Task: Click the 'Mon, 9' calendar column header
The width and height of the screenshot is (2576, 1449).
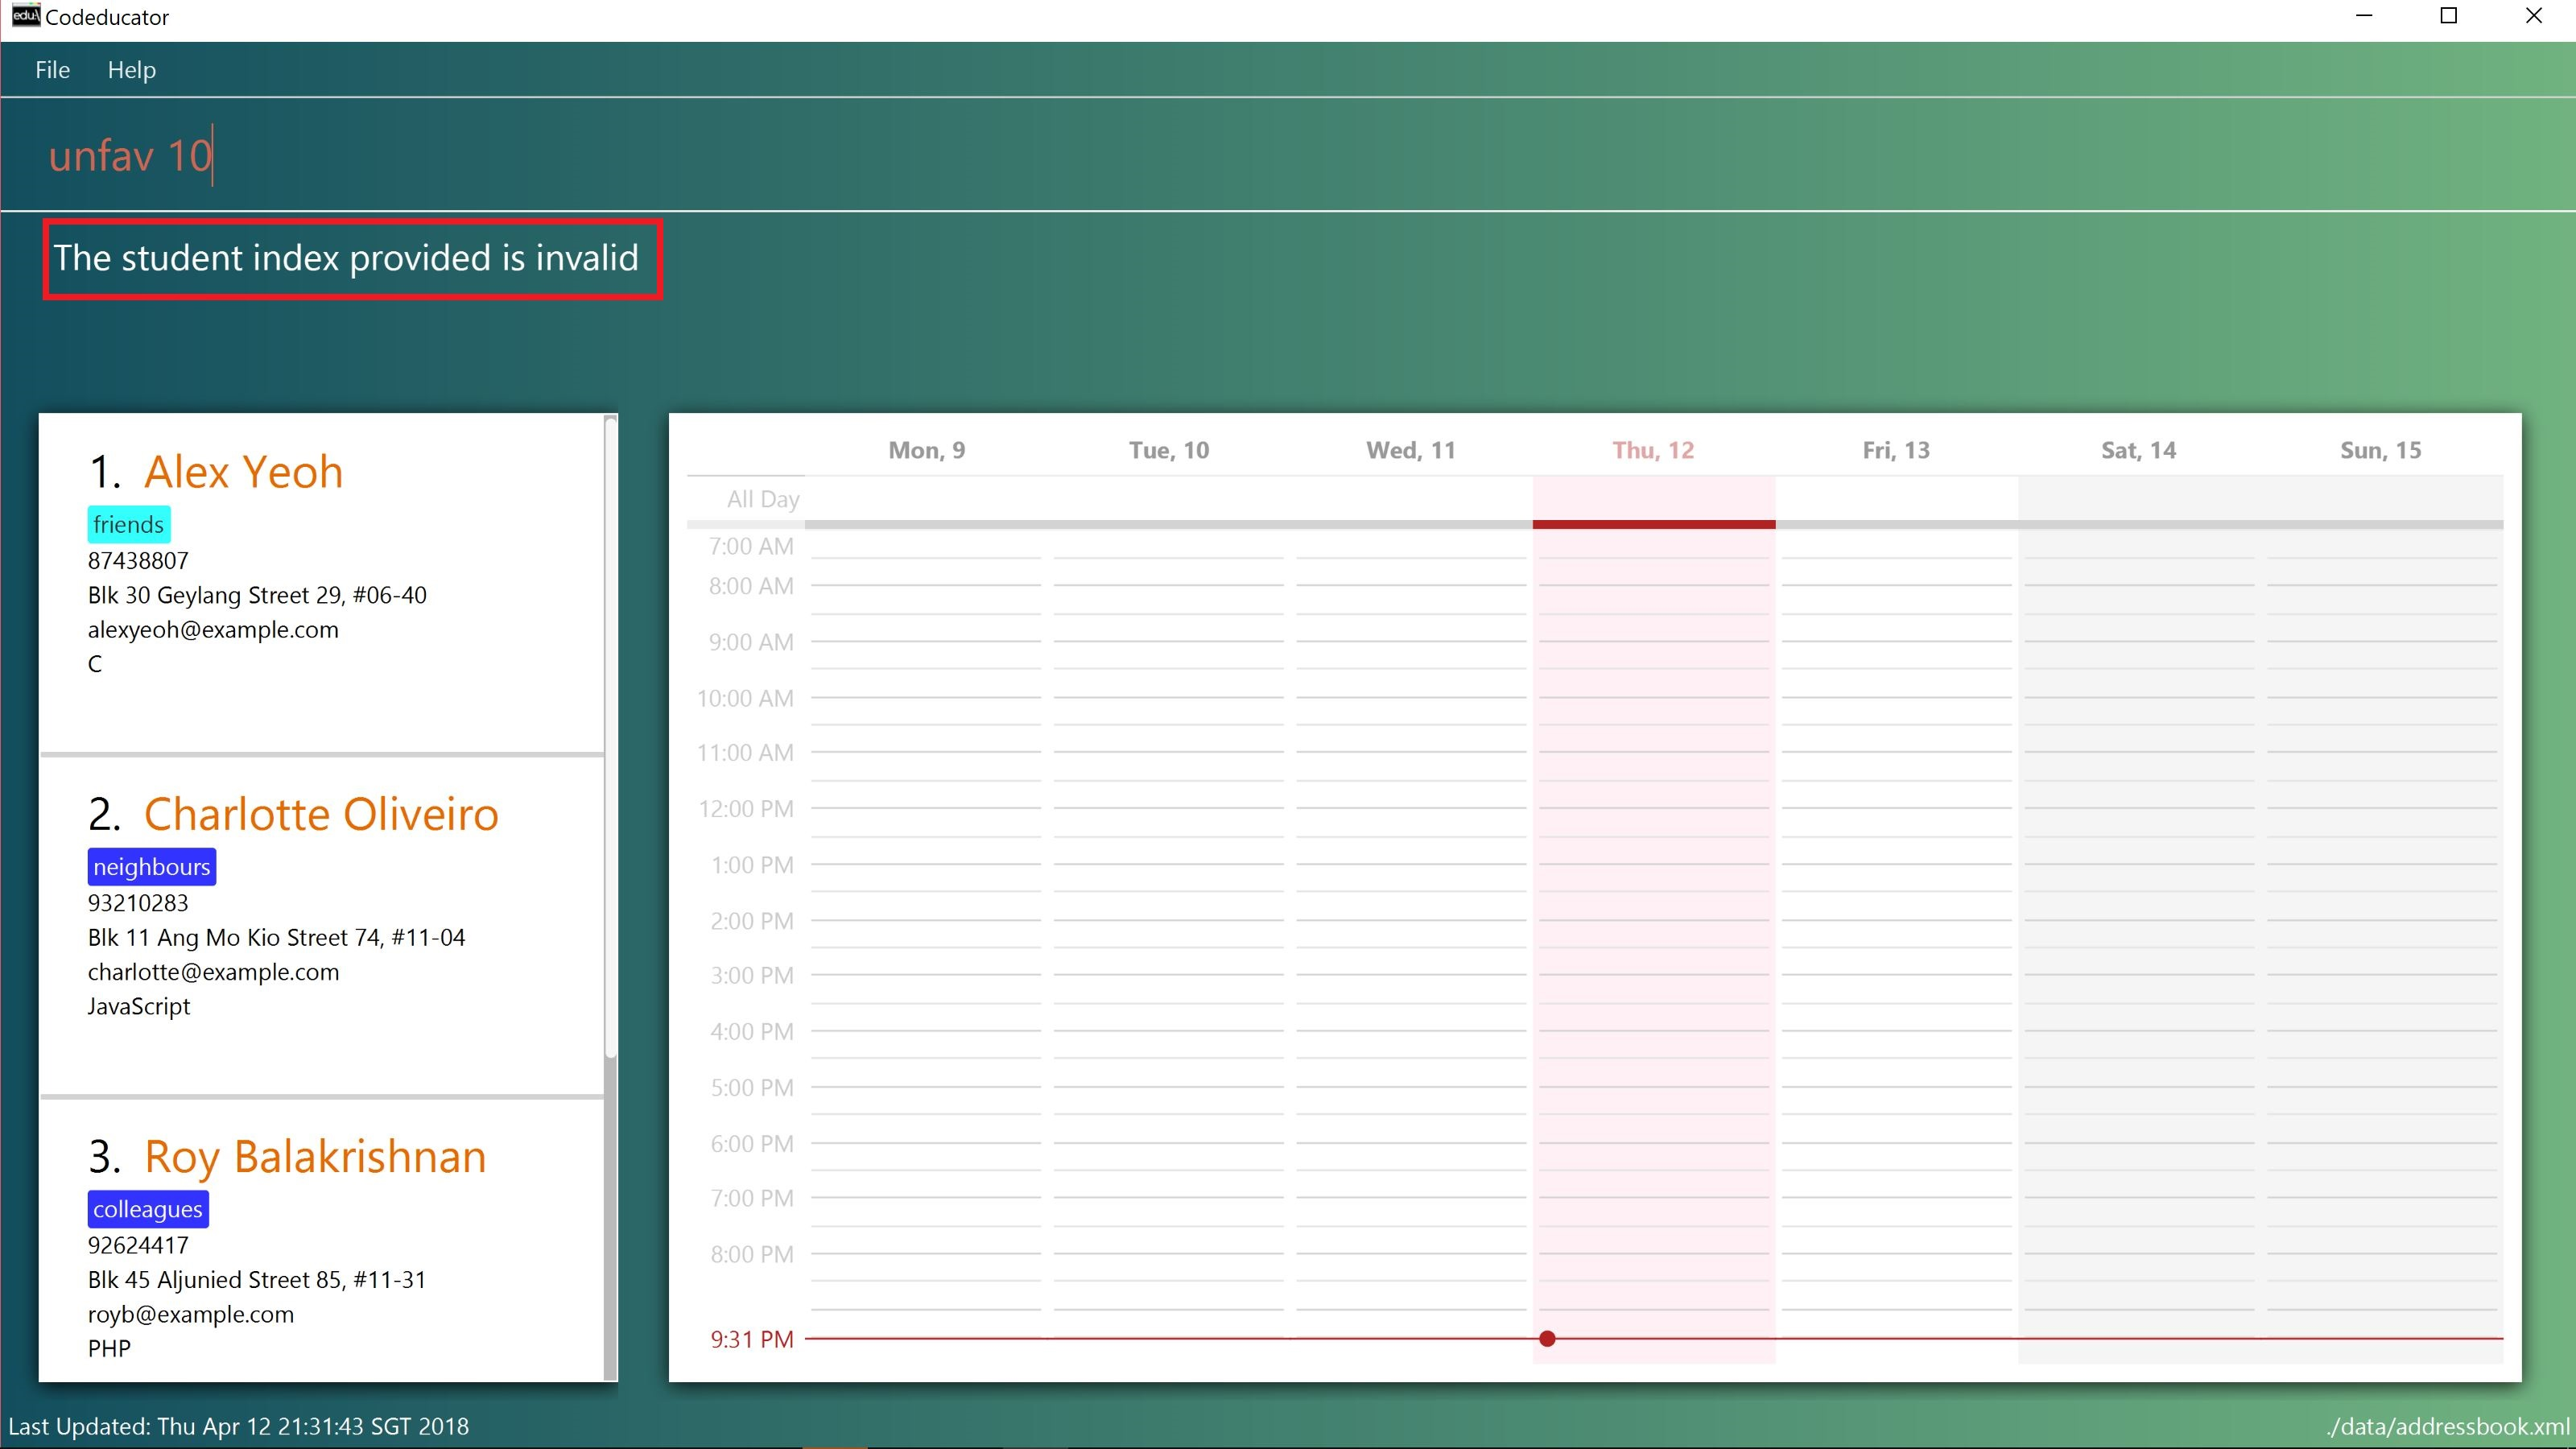Action: 927,450
